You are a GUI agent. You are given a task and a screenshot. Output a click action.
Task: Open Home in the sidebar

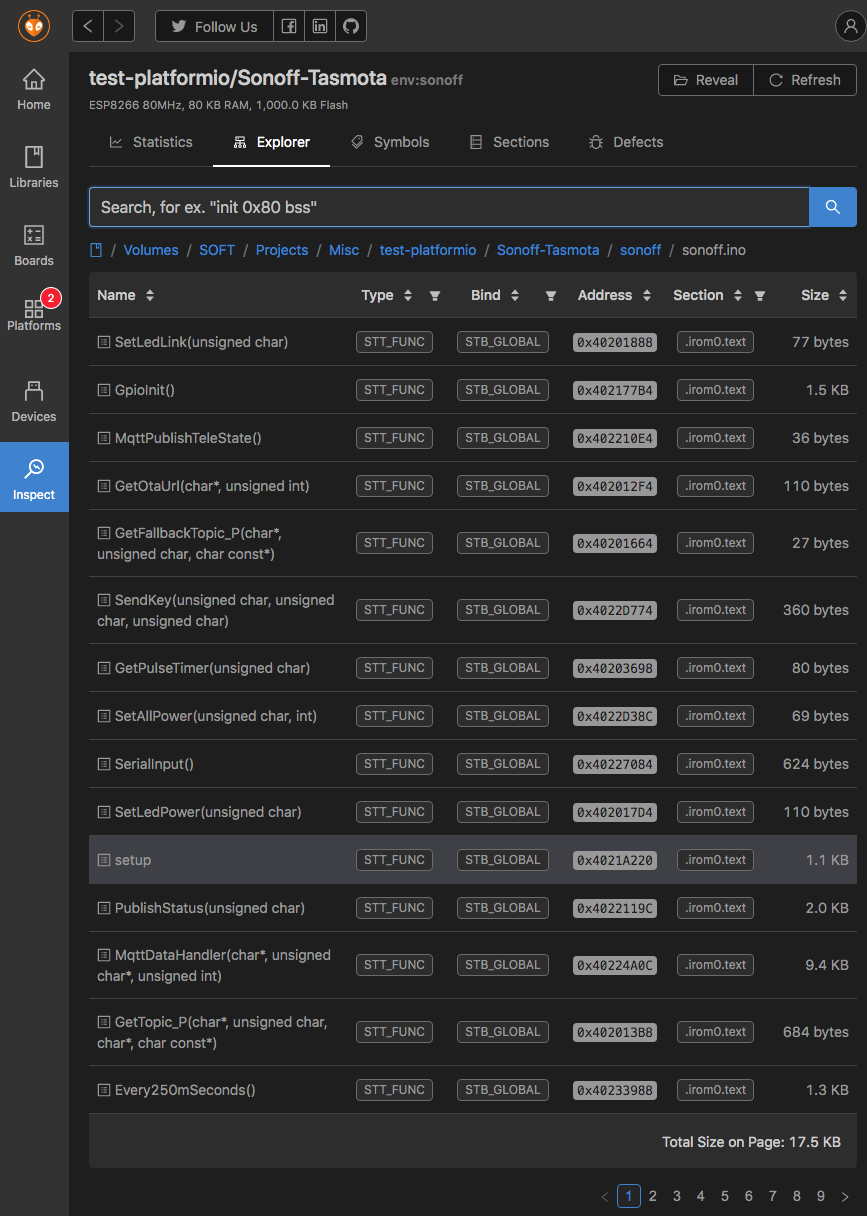(34, 89)
